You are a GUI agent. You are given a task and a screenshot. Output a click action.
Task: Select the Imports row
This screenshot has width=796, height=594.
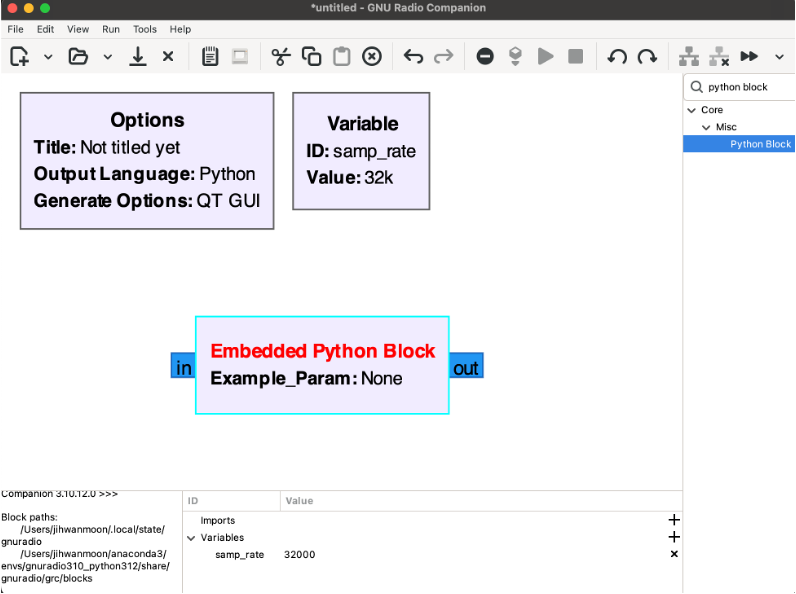tap(433, 520)
